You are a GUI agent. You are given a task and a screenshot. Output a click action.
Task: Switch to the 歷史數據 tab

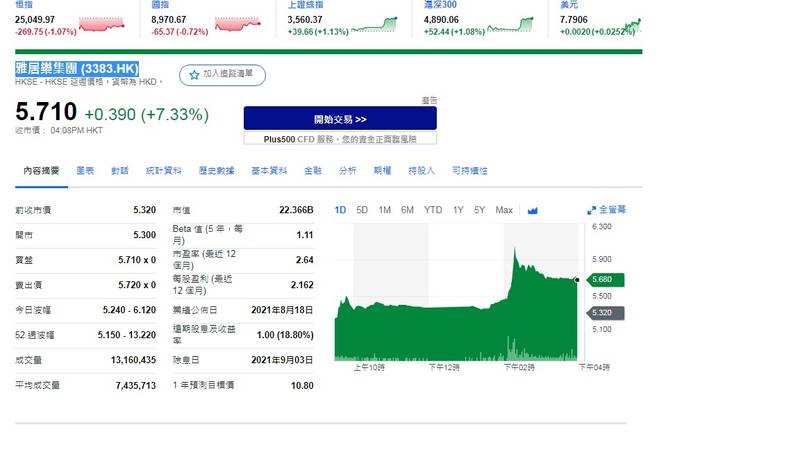(x=216, y=171)
